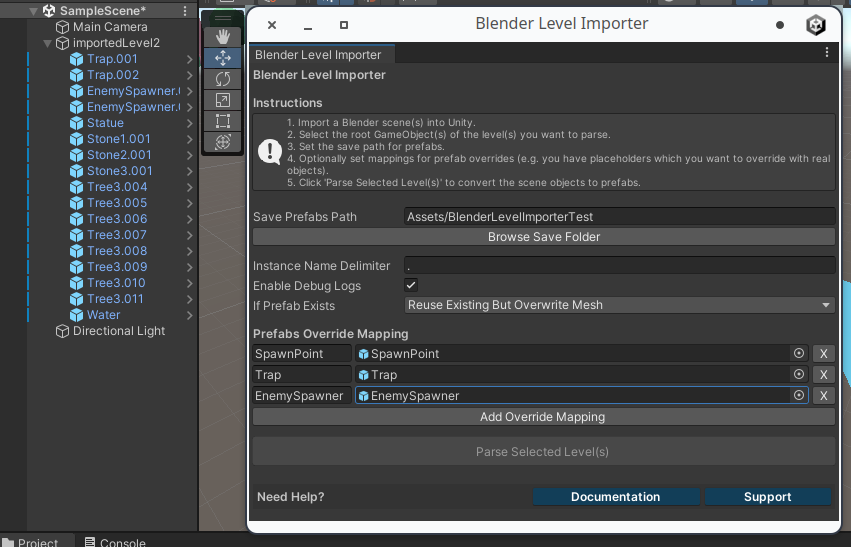
Task: Click the Save Prefabs Path field
Action: 619,217
